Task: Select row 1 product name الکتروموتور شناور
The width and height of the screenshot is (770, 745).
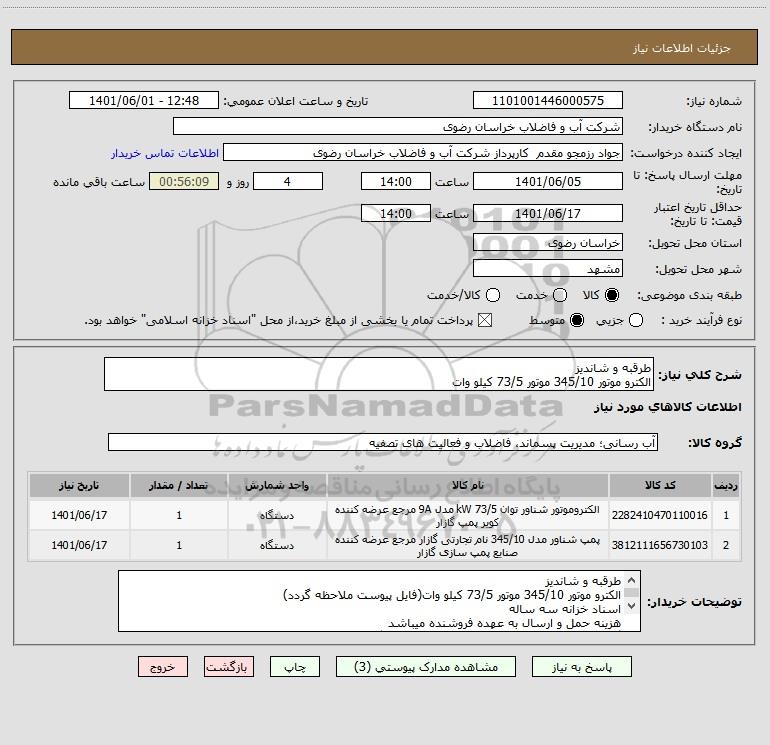Action: [x=467, y=516]
